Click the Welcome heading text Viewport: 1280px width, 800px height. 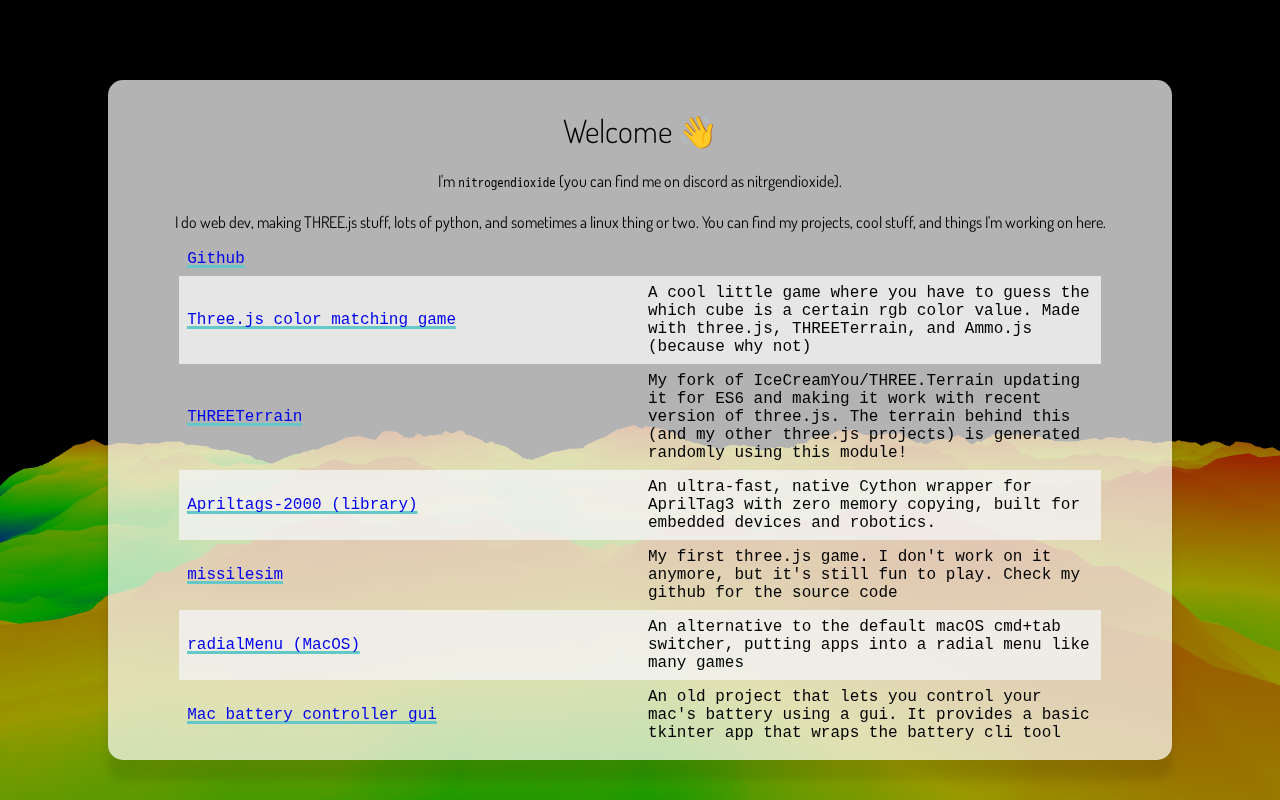[617, 132]
